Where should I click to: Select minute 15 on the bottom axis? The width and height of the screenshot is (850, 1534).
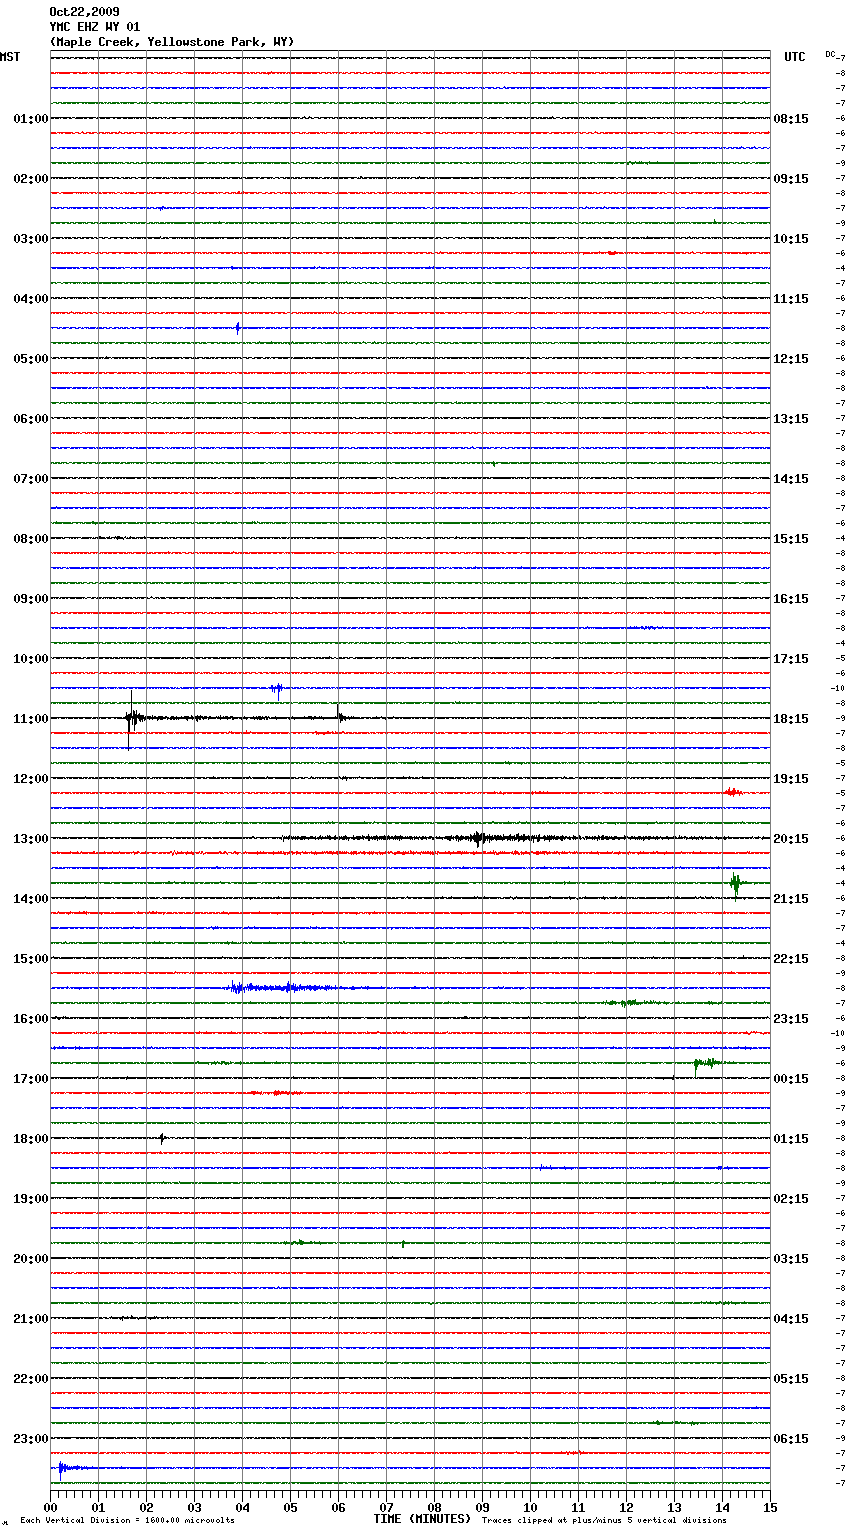(770, 1507)
